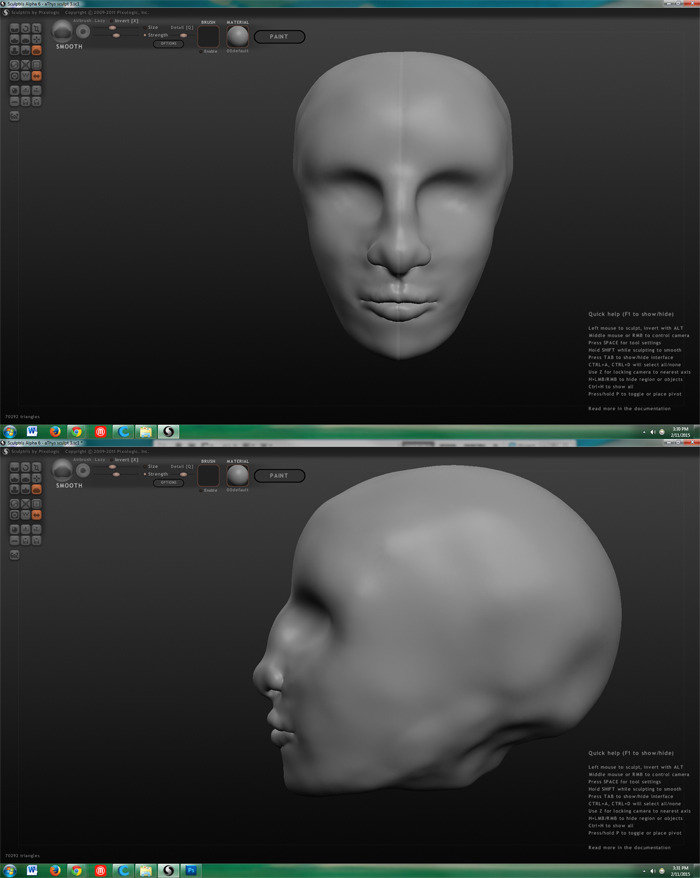Activate Mask tool in upper Sculptris window

point(15,76)
